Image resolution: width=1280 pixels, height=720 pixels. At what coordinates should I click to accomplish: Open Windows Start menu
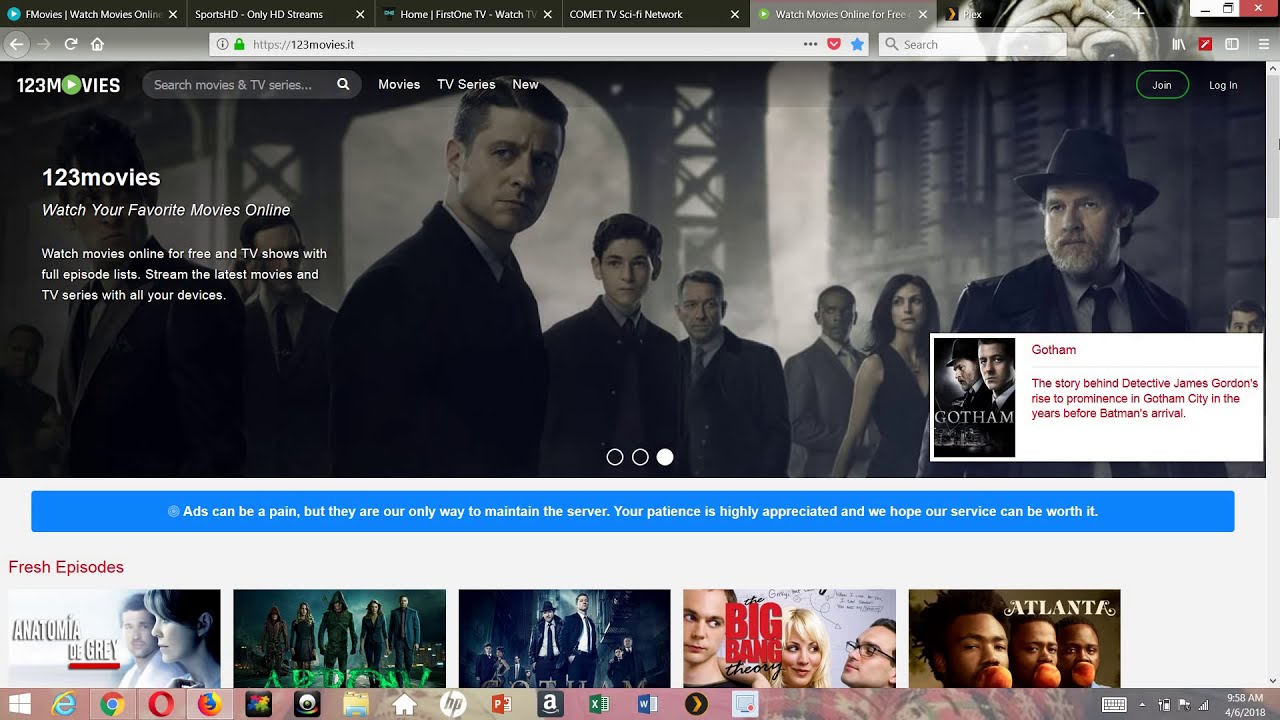pos(19,704)
